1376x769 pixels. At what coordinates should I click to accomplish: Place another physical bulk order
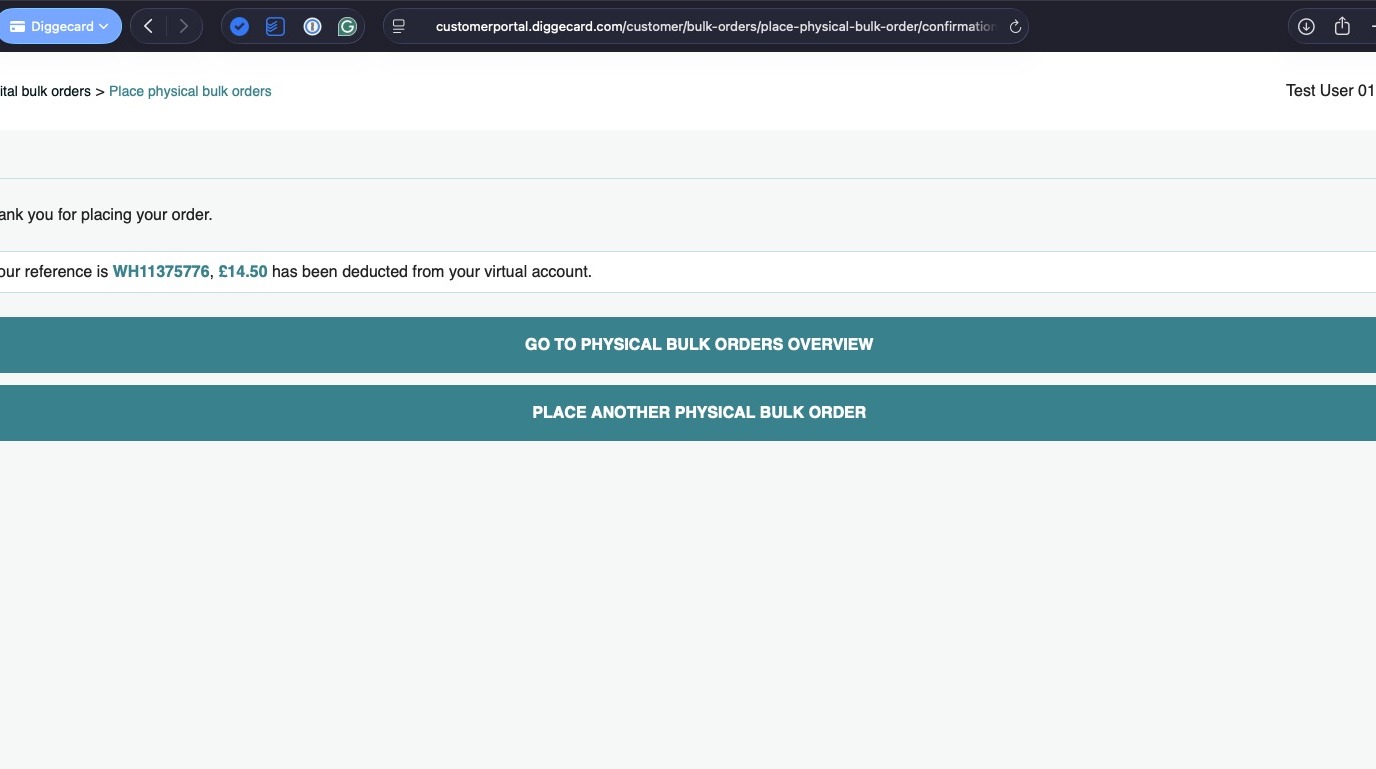(x=688, y=412)
